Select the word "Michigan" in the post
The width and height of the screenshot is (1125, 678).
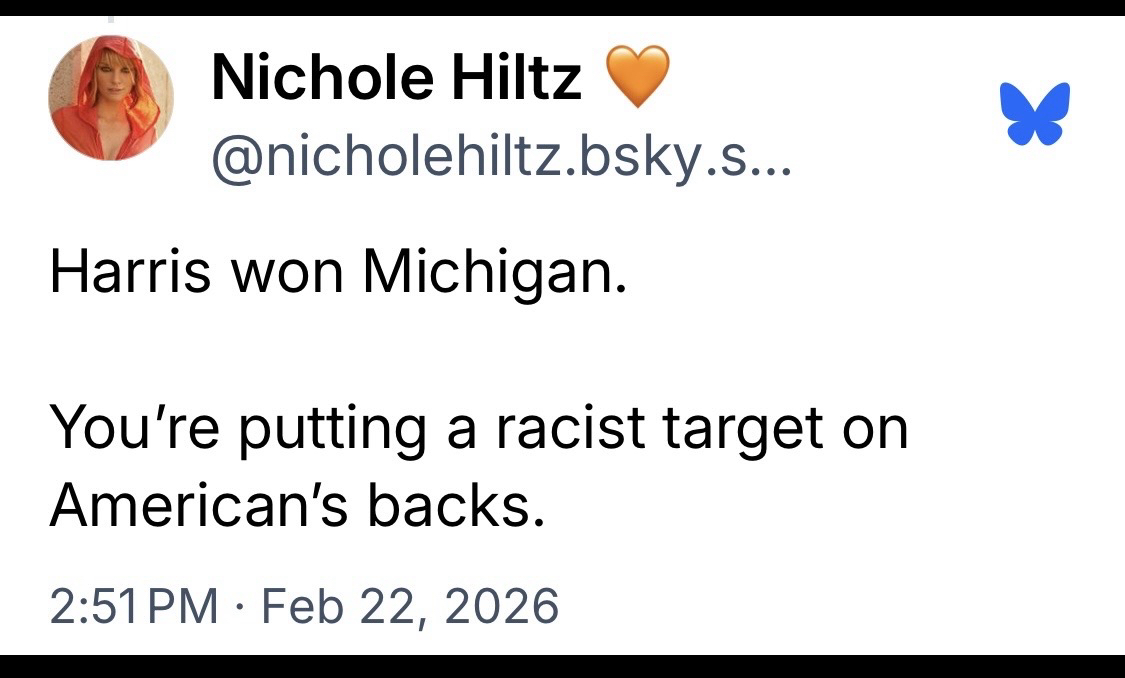click(494, 272)
